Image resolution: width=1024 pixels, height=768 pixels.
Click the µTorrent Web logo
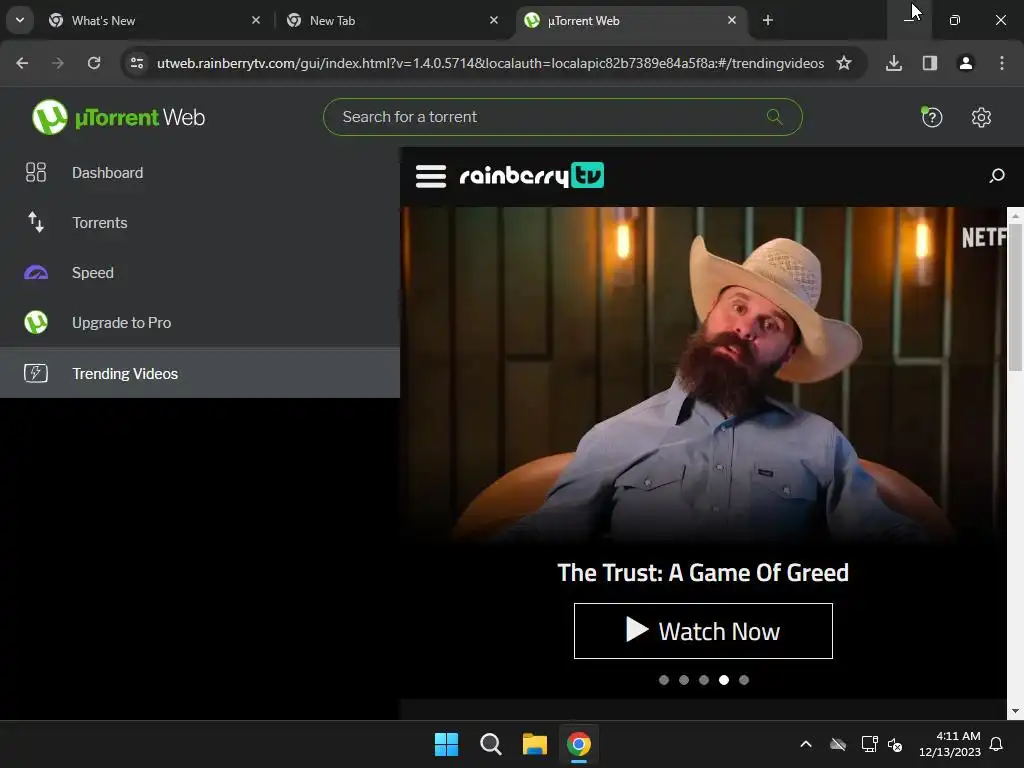[x=118, y=118]
